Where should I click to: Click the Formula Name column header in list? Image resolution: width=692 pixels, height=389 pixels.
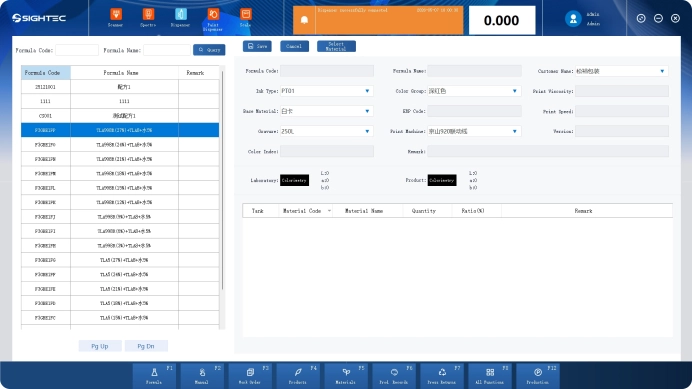click(124, 73)
